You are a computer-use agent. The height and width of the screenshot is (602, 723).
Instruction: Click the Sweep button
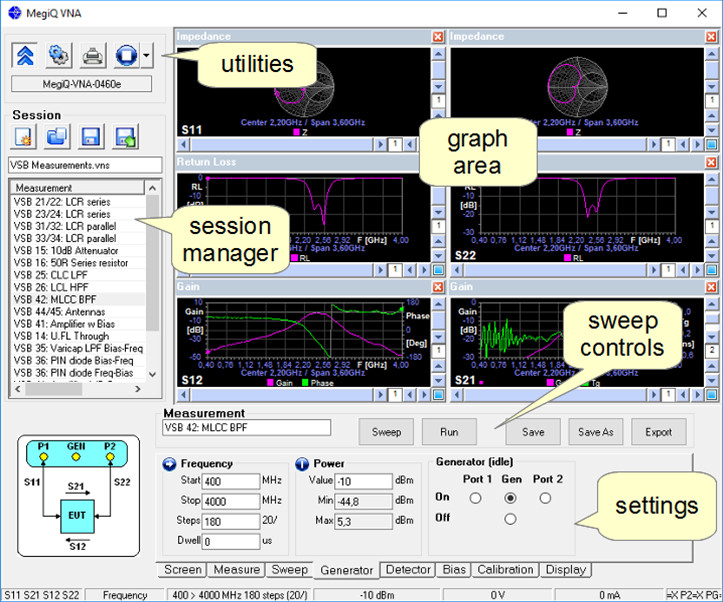click(386, 432)
